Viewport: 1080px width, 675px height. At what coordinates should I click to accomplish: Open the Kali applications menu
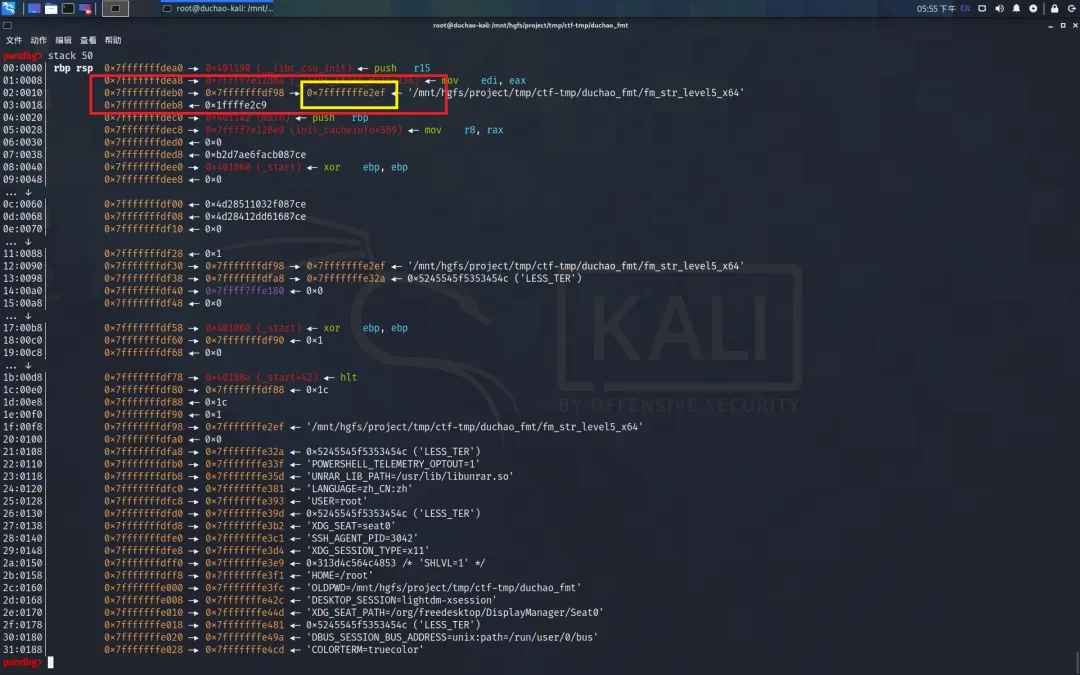tap(8, 8)
